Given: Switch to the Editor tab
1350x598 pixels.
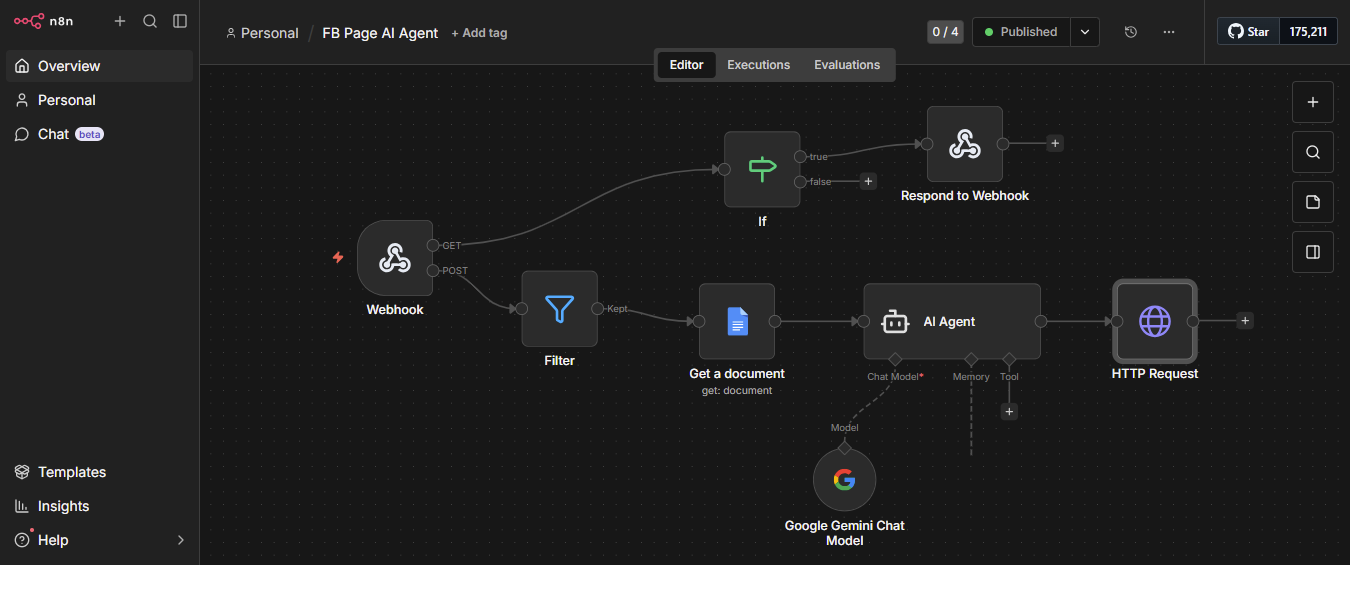Looking at the screenshot, I should pyautogui.click(x=686, y=65).
